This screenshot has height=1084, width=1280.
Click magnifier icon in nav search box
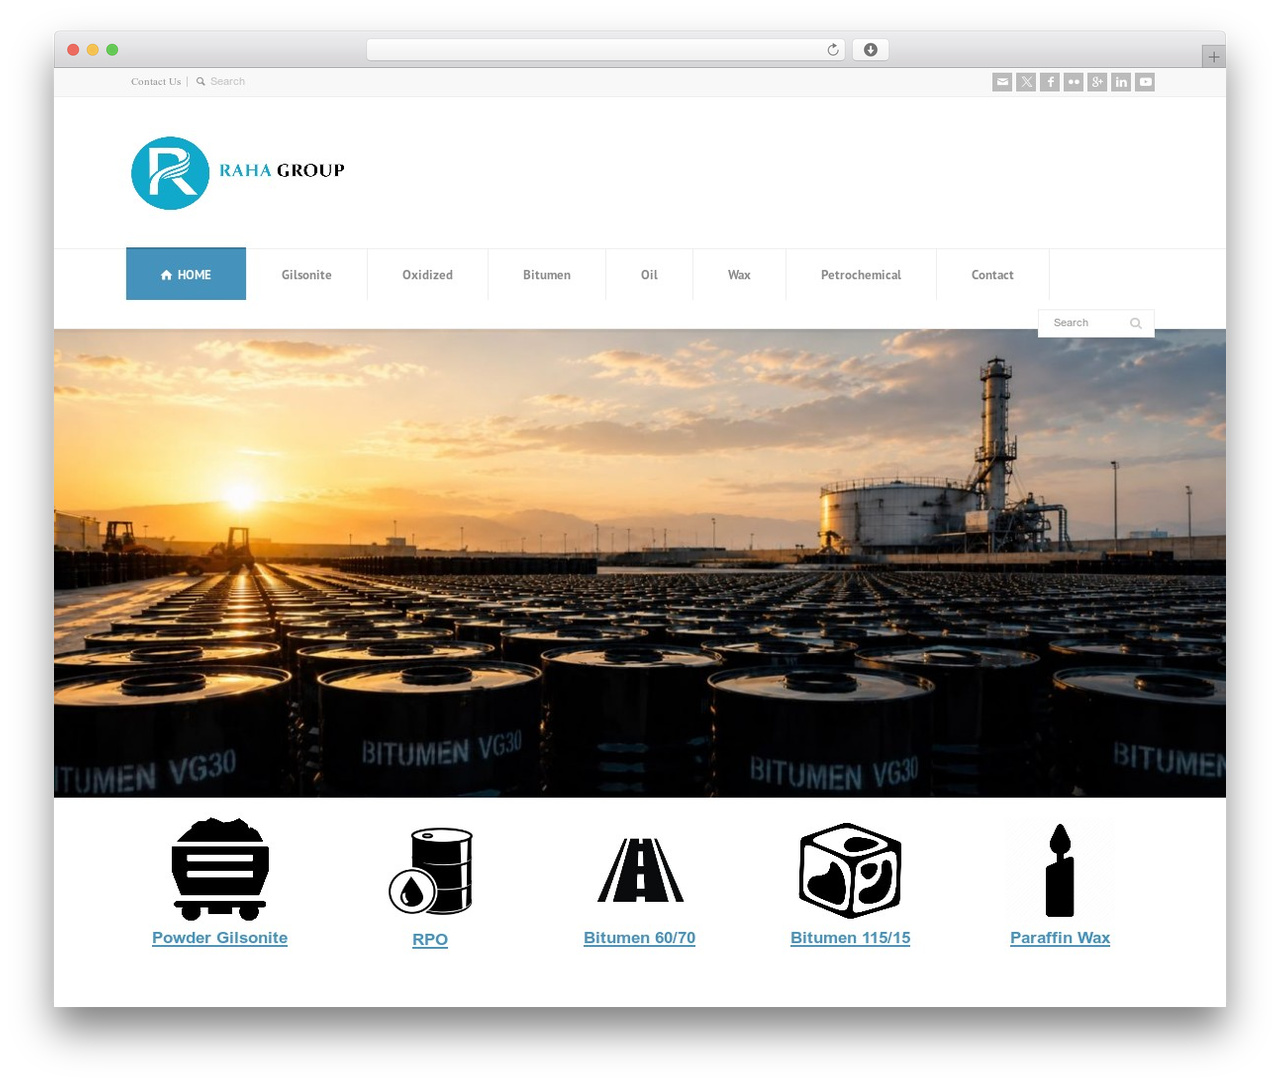tap(1136, 323)
